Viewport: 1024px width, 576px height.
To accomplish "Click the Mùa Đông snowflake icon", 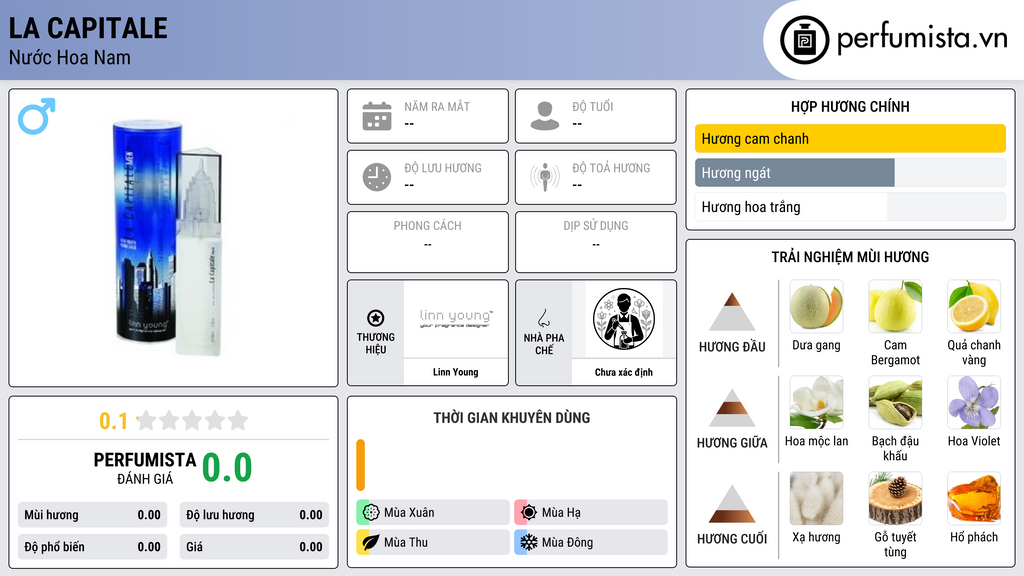I will pos(529,542).
